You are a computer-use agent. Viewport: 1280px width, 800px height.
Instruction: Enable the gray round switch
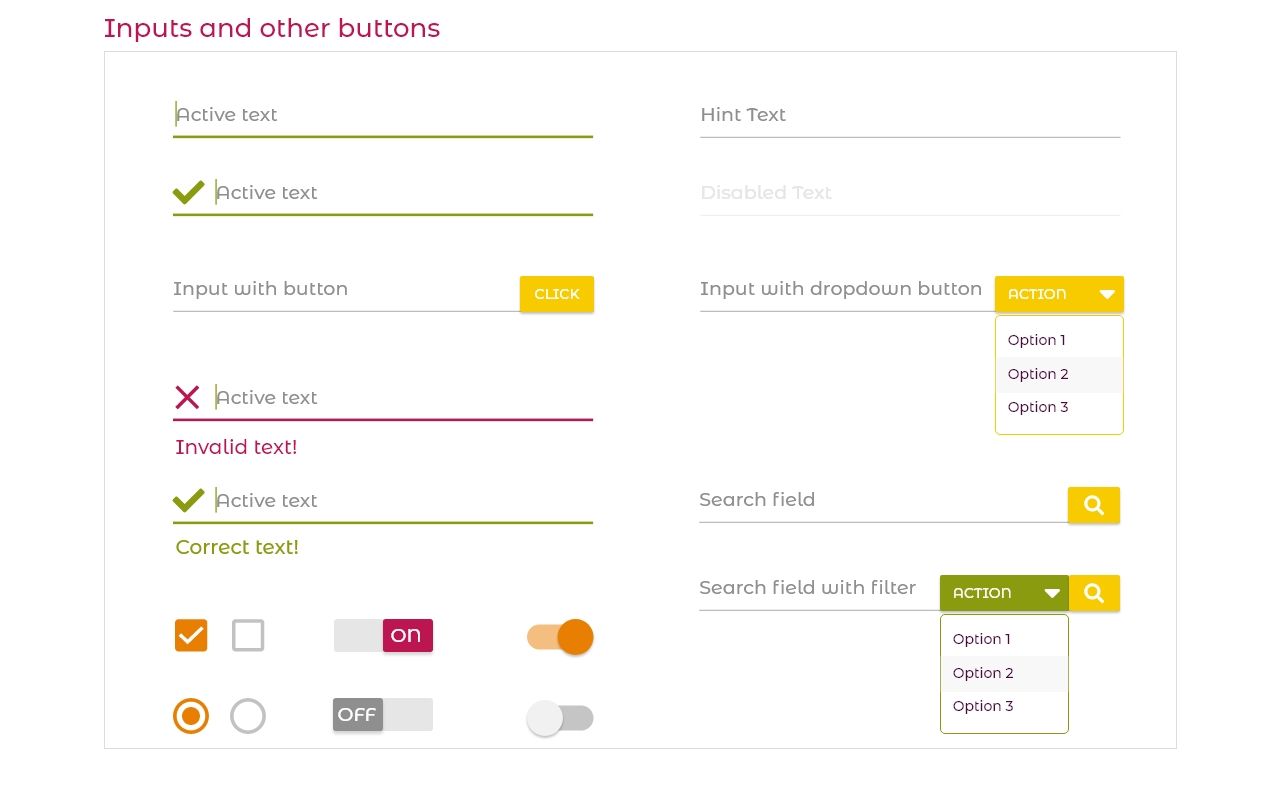560,718
